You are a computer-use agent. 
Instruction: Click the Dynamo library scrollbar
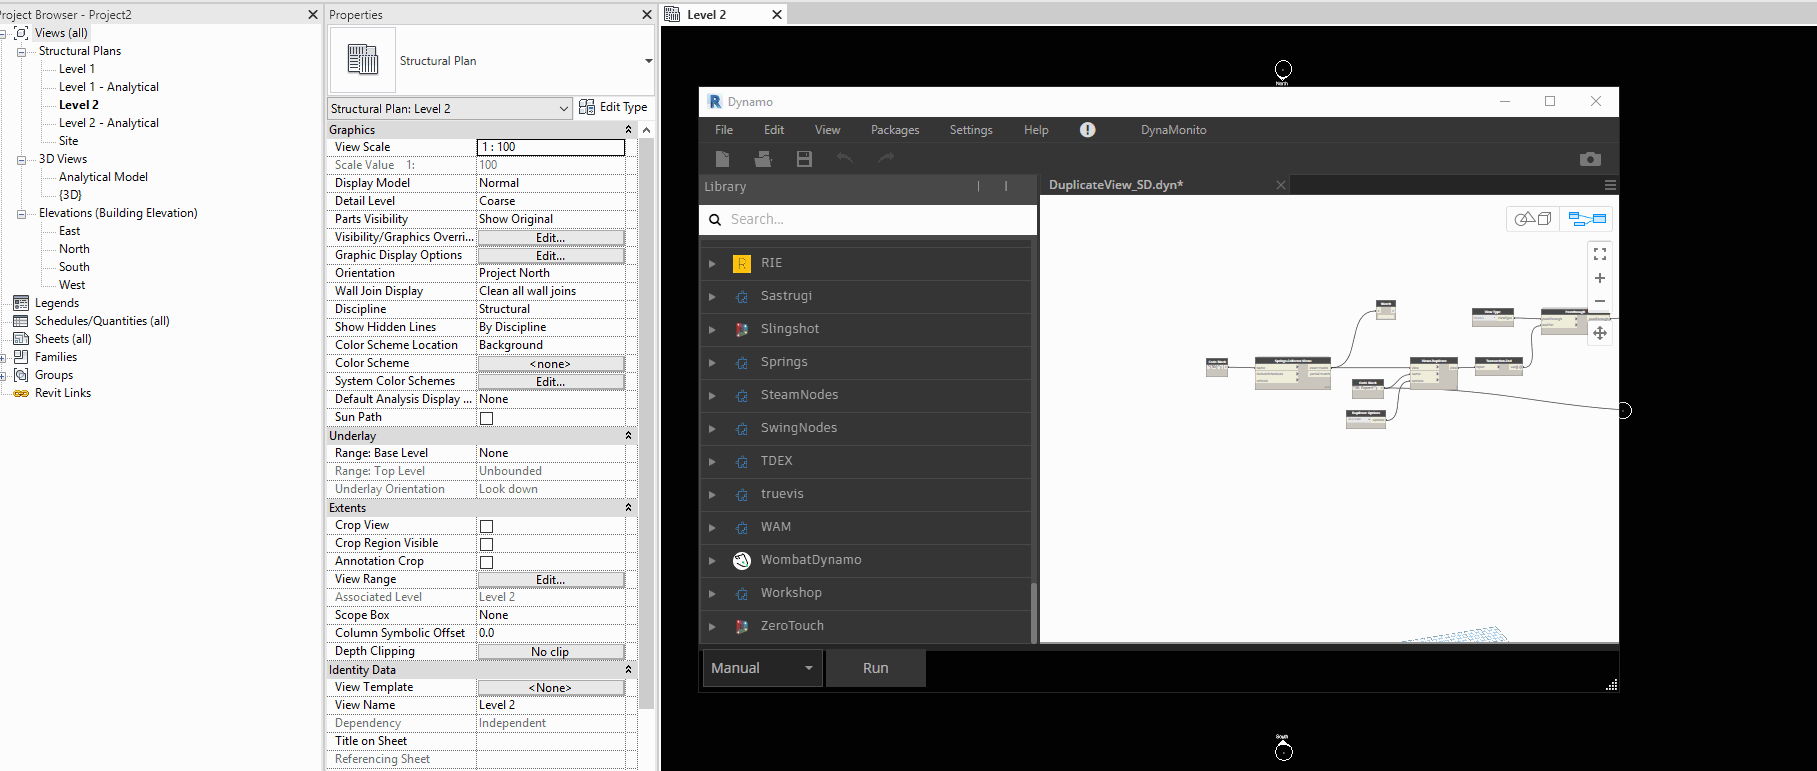pyautogui.click(x=1034, y=614)
